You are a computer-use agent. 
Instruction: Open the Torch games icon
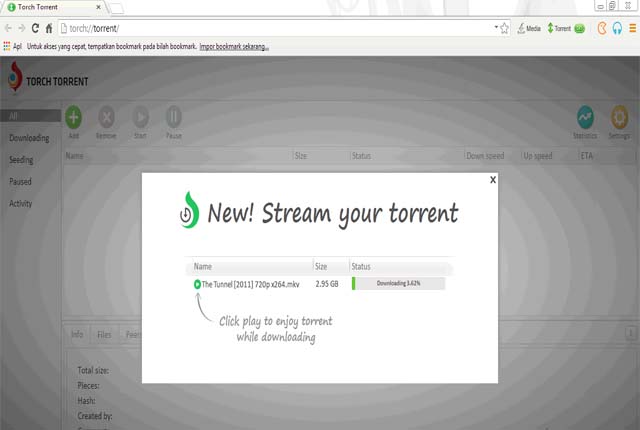[602, 28]
